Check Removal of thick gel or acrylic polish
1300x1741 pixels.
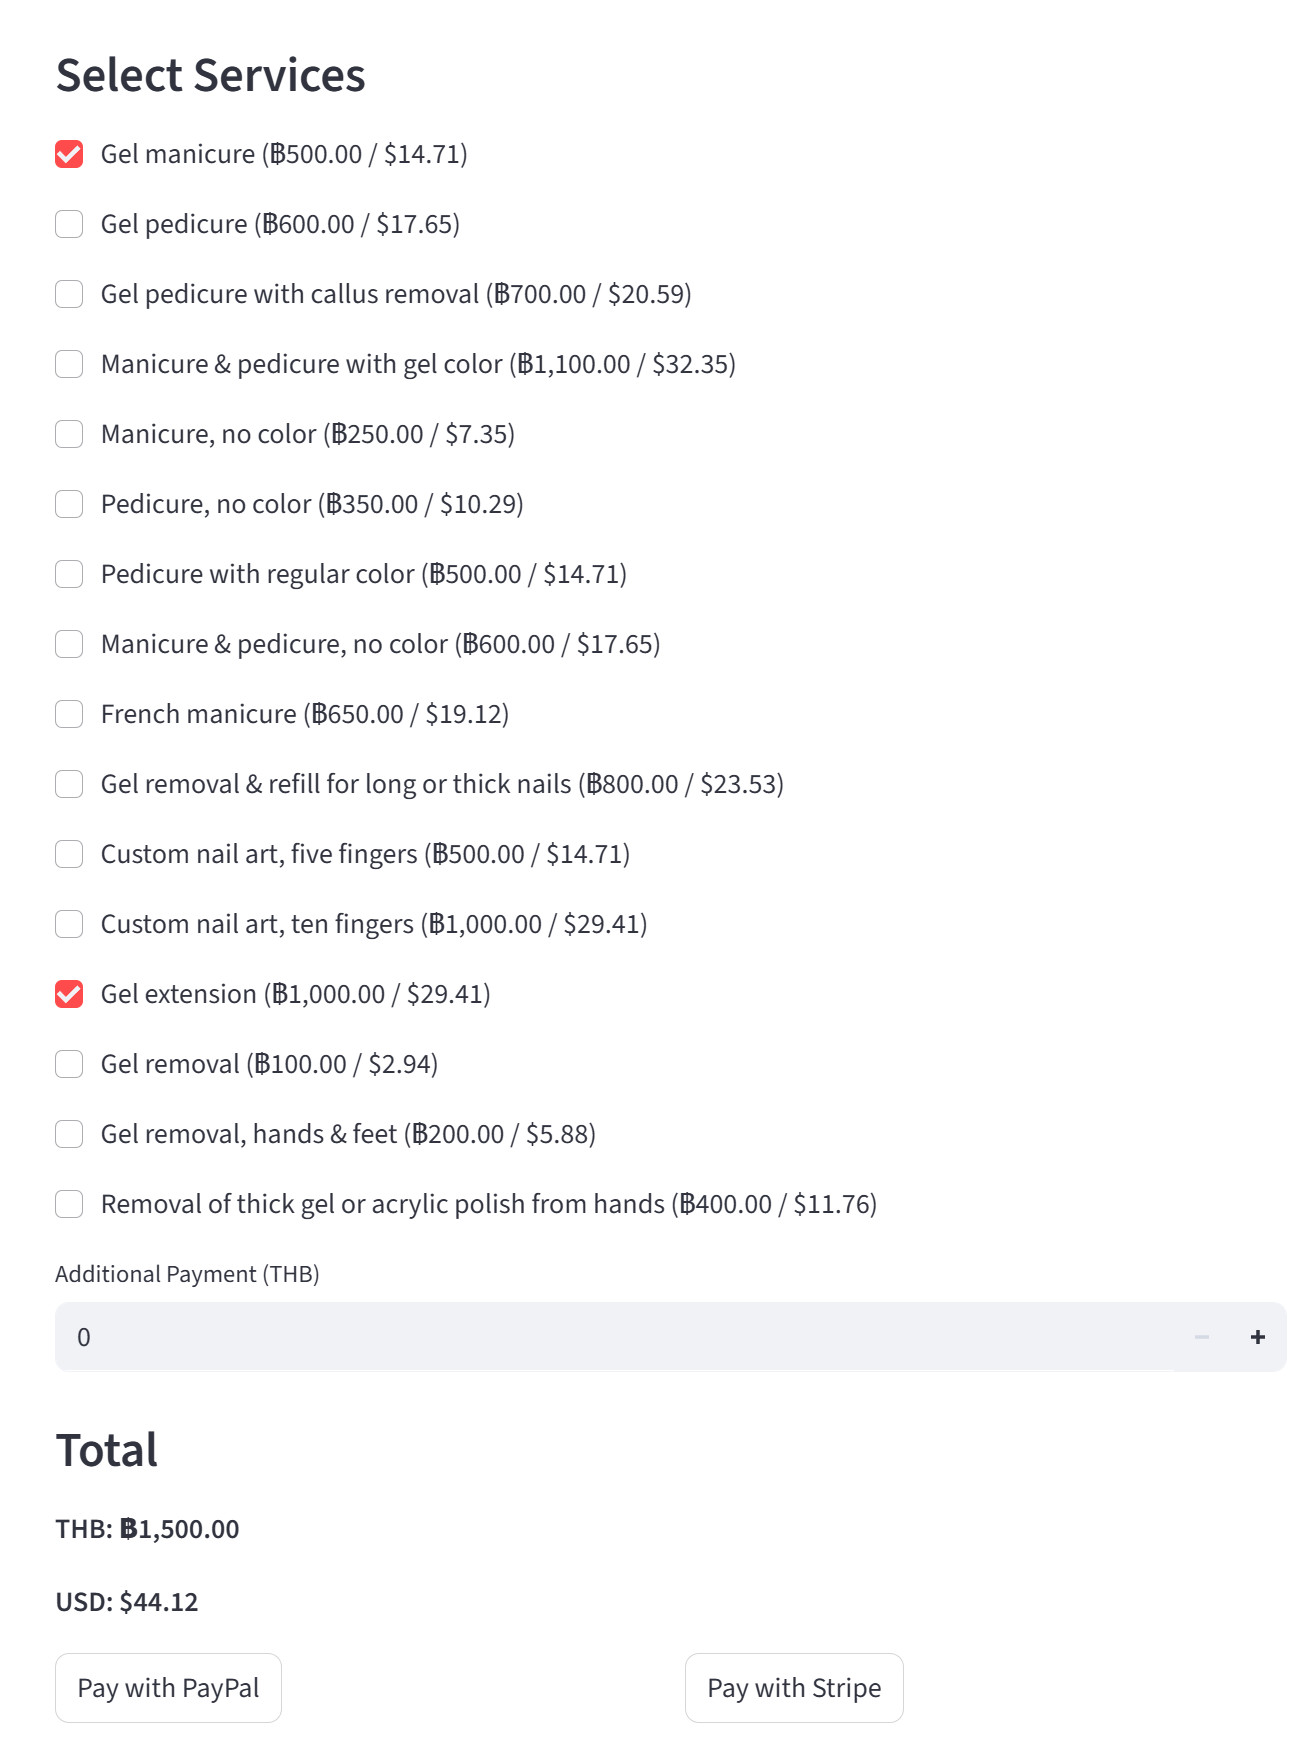click(x=69, y=1204)
